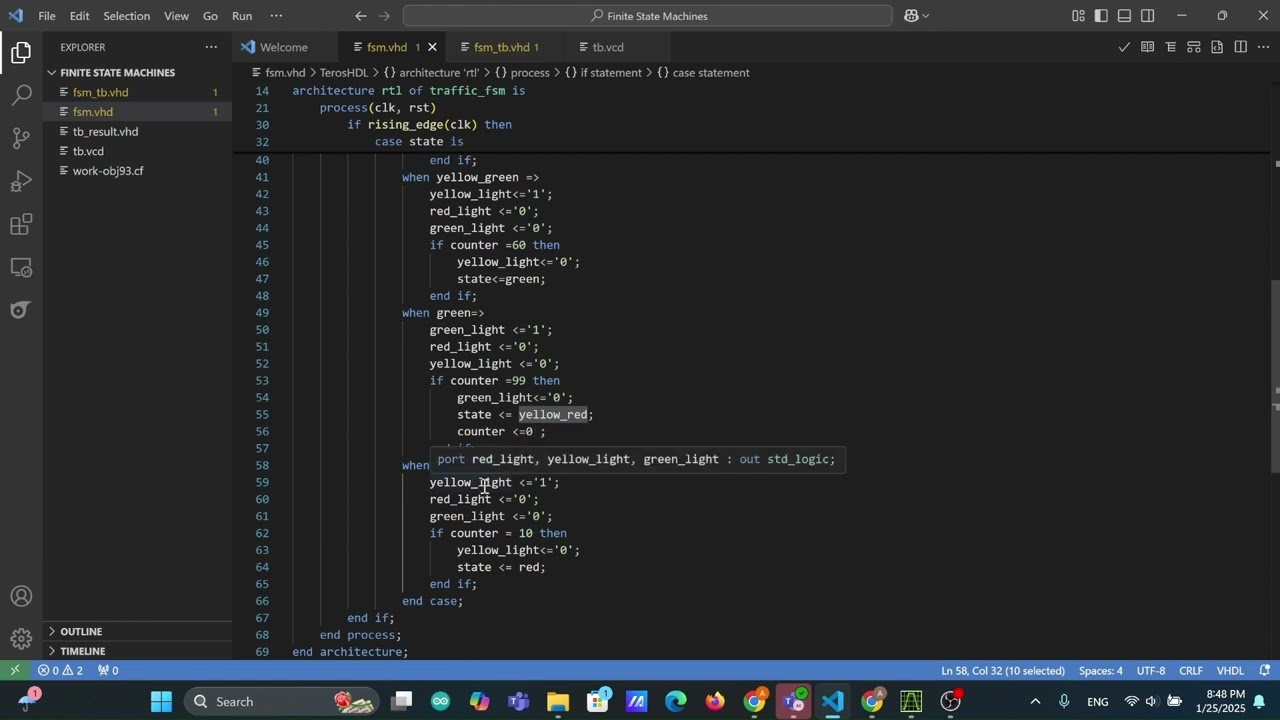Screen dimensions: 1280x720
Task: Click the hierarchy tree icon in editor toolbar
Action: (1170, 47)
